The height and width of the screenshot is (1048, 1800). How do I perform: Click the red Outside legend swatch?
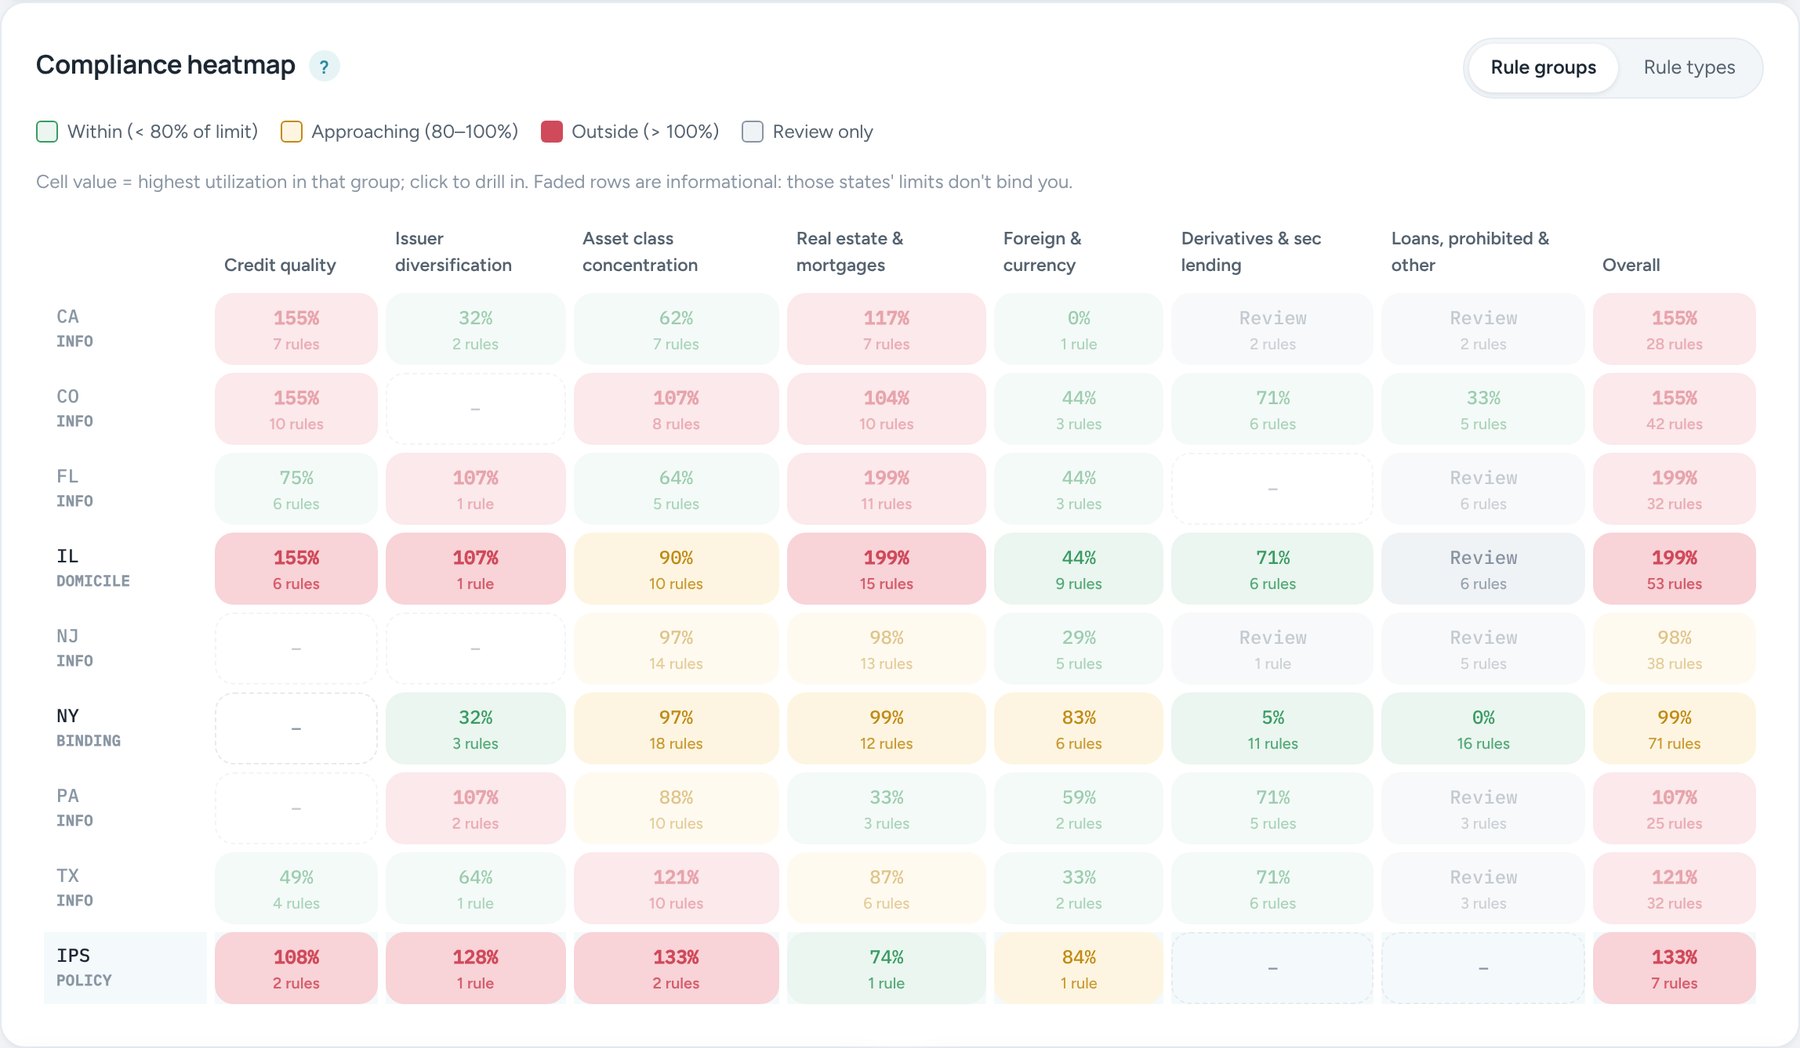pos(551,131)
